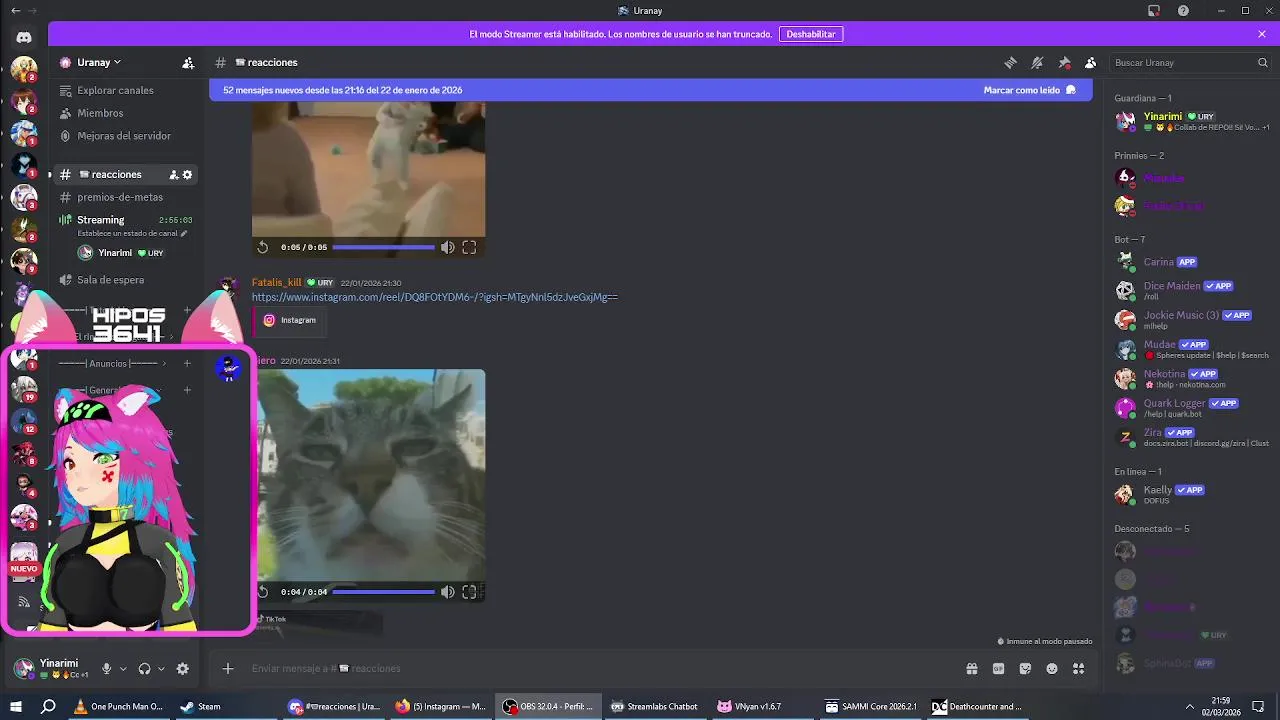Mute the microphone in user panel
The width and height of the screenshot is (1280, 720).
coord(106,669)
